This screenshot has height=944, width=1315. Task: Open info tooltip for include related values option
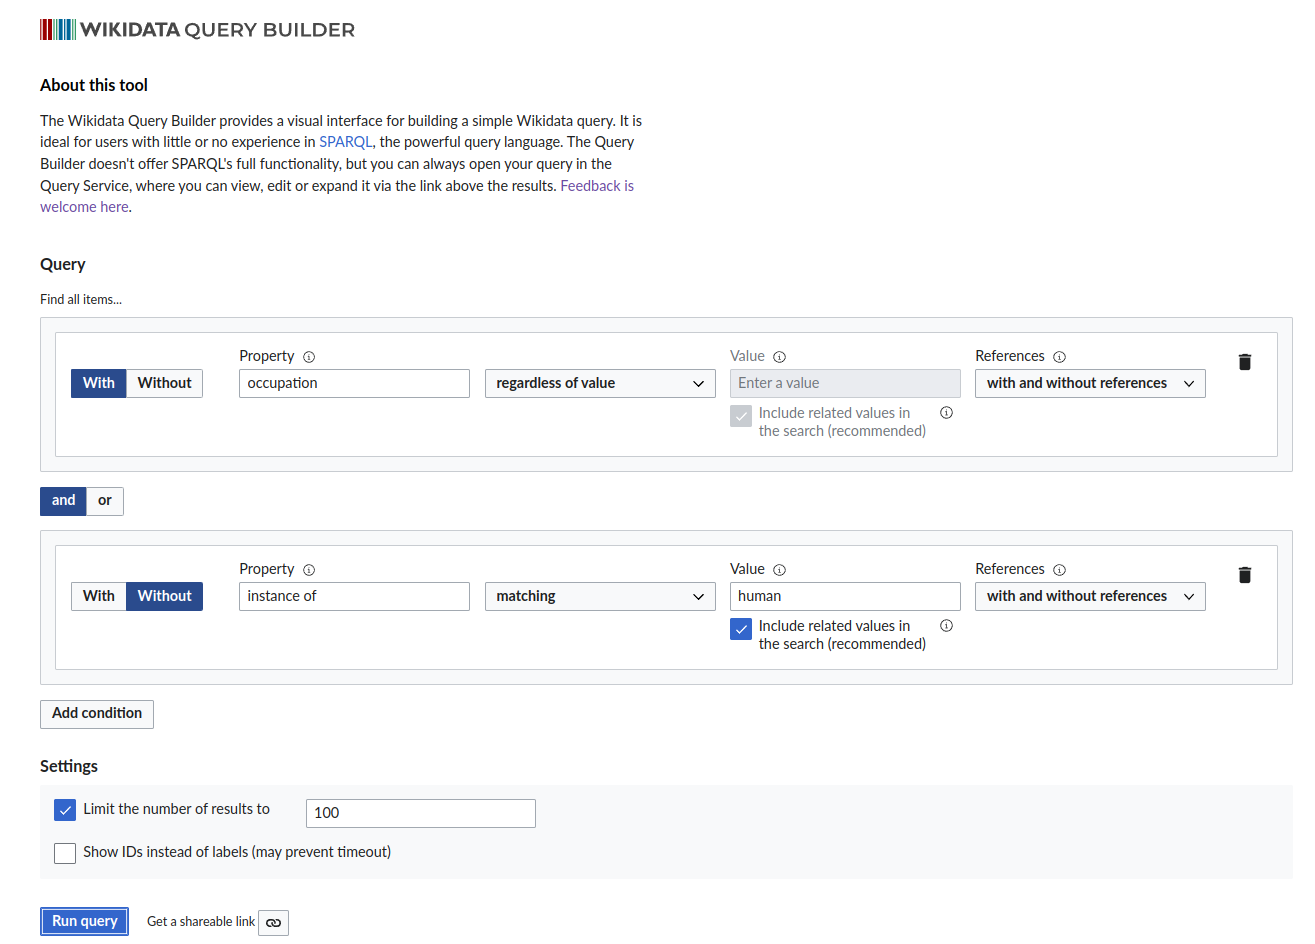(946, 625)
